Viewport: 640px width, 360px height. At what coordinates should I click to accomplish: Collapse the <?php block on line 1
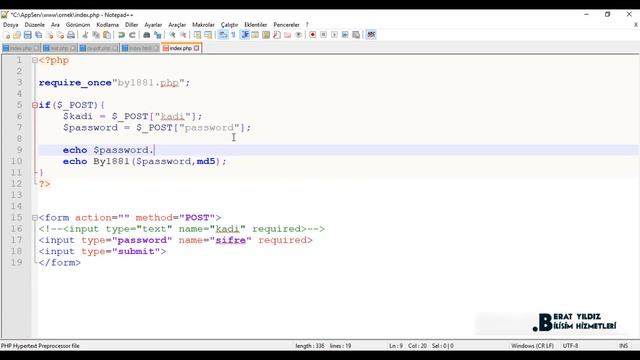pyautogui.click(x=35, y=60)
